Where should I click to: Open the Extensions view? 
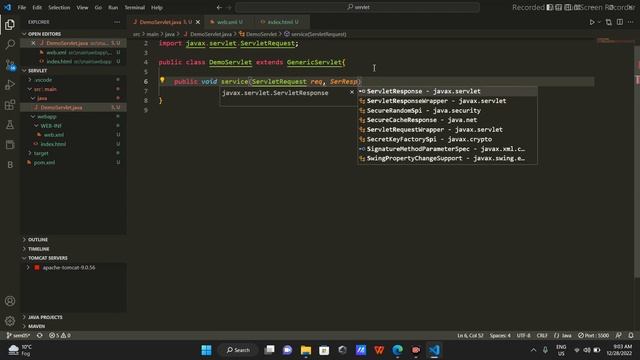point(10,105)
